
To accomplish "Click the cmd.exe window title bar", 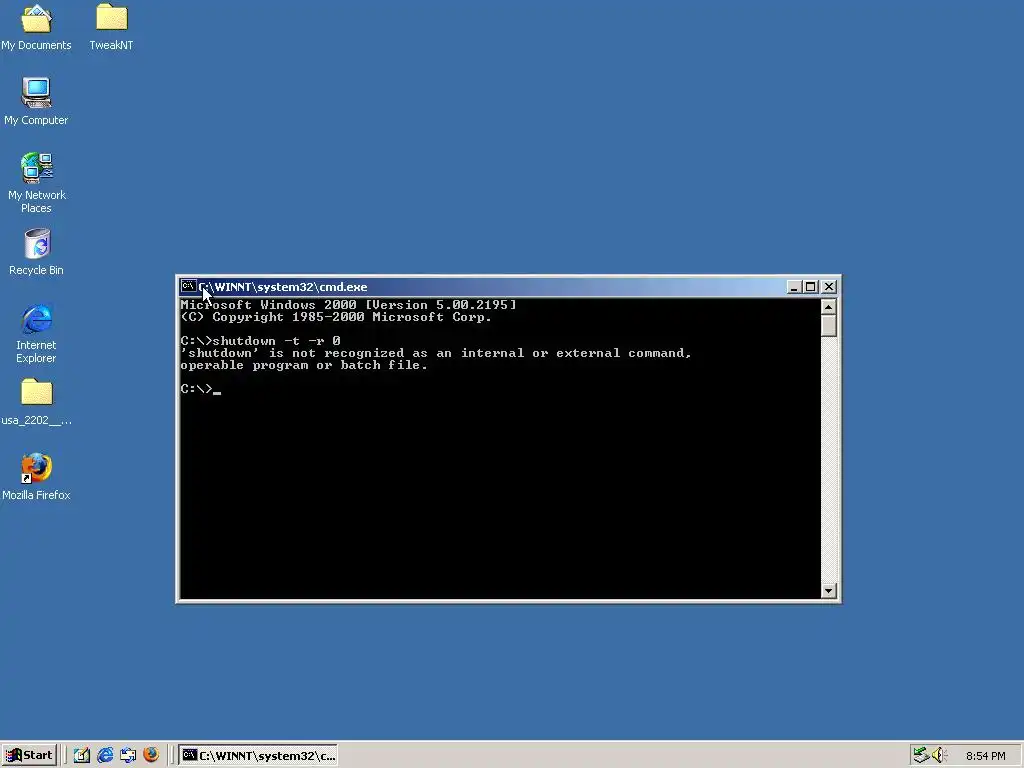I will click(483, 287).
